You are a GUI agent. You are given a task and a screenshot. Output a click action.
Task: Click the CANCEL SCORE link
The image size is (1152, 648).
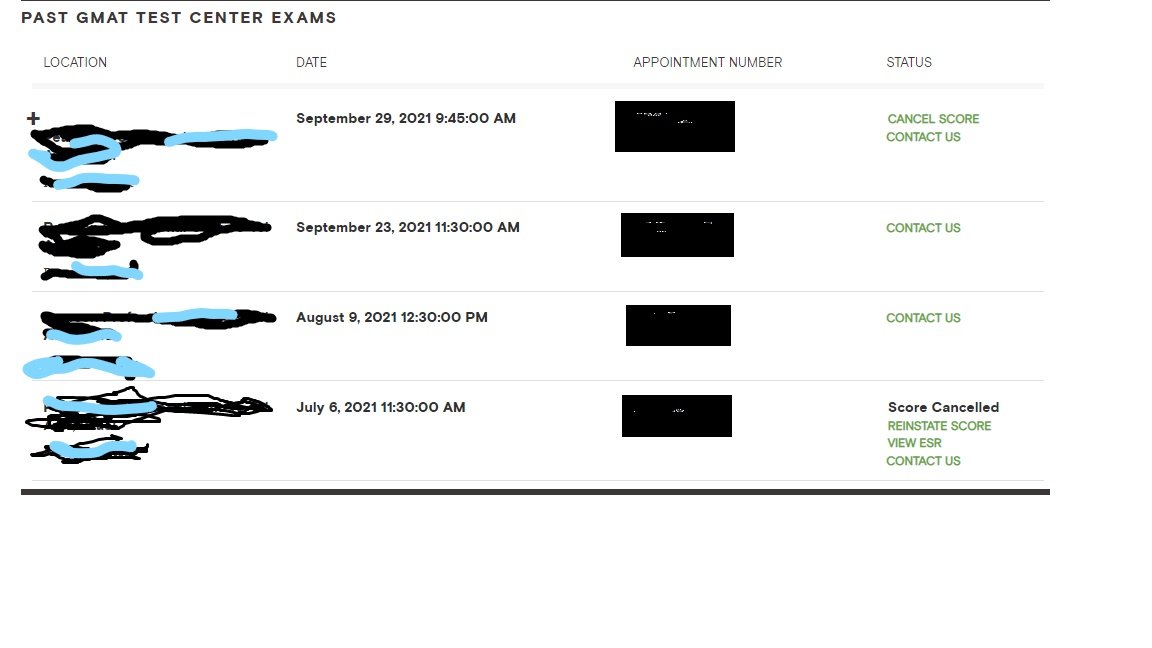[933, 119]
